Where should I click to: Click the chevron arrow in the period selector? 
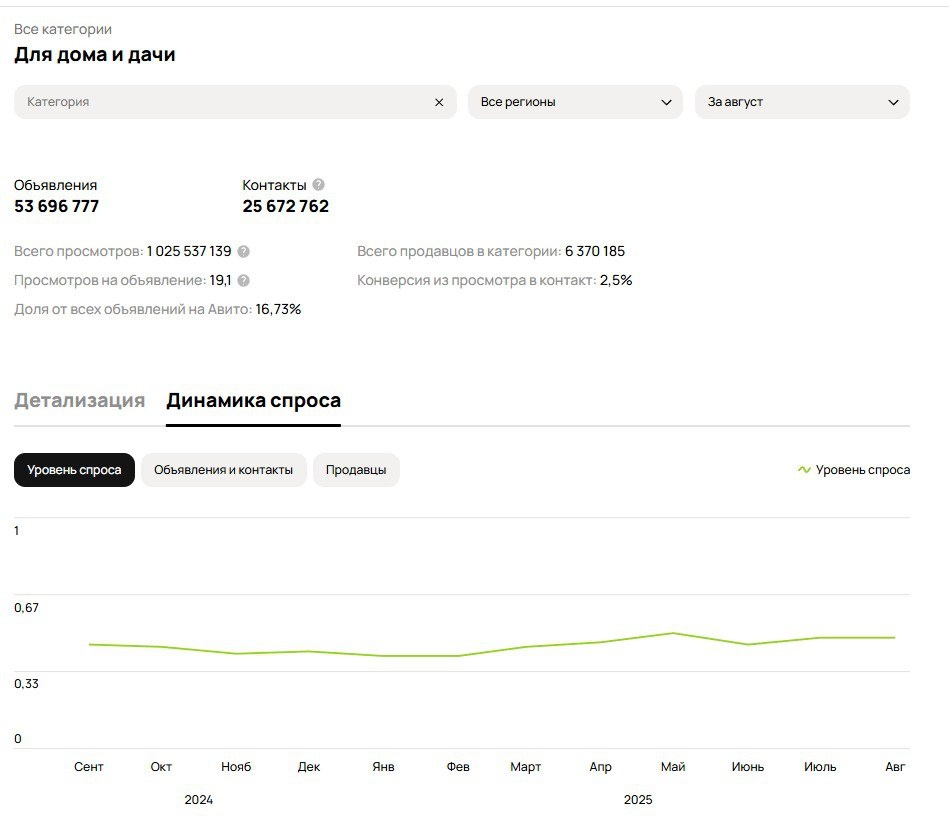(894, 102)
